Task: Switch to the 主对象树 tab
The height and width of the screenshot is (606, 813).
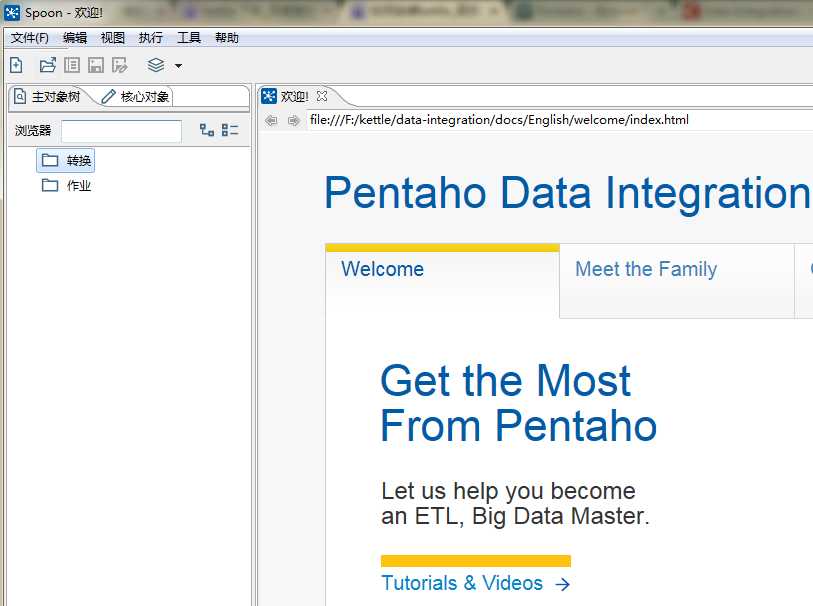Action: (48, 96)
